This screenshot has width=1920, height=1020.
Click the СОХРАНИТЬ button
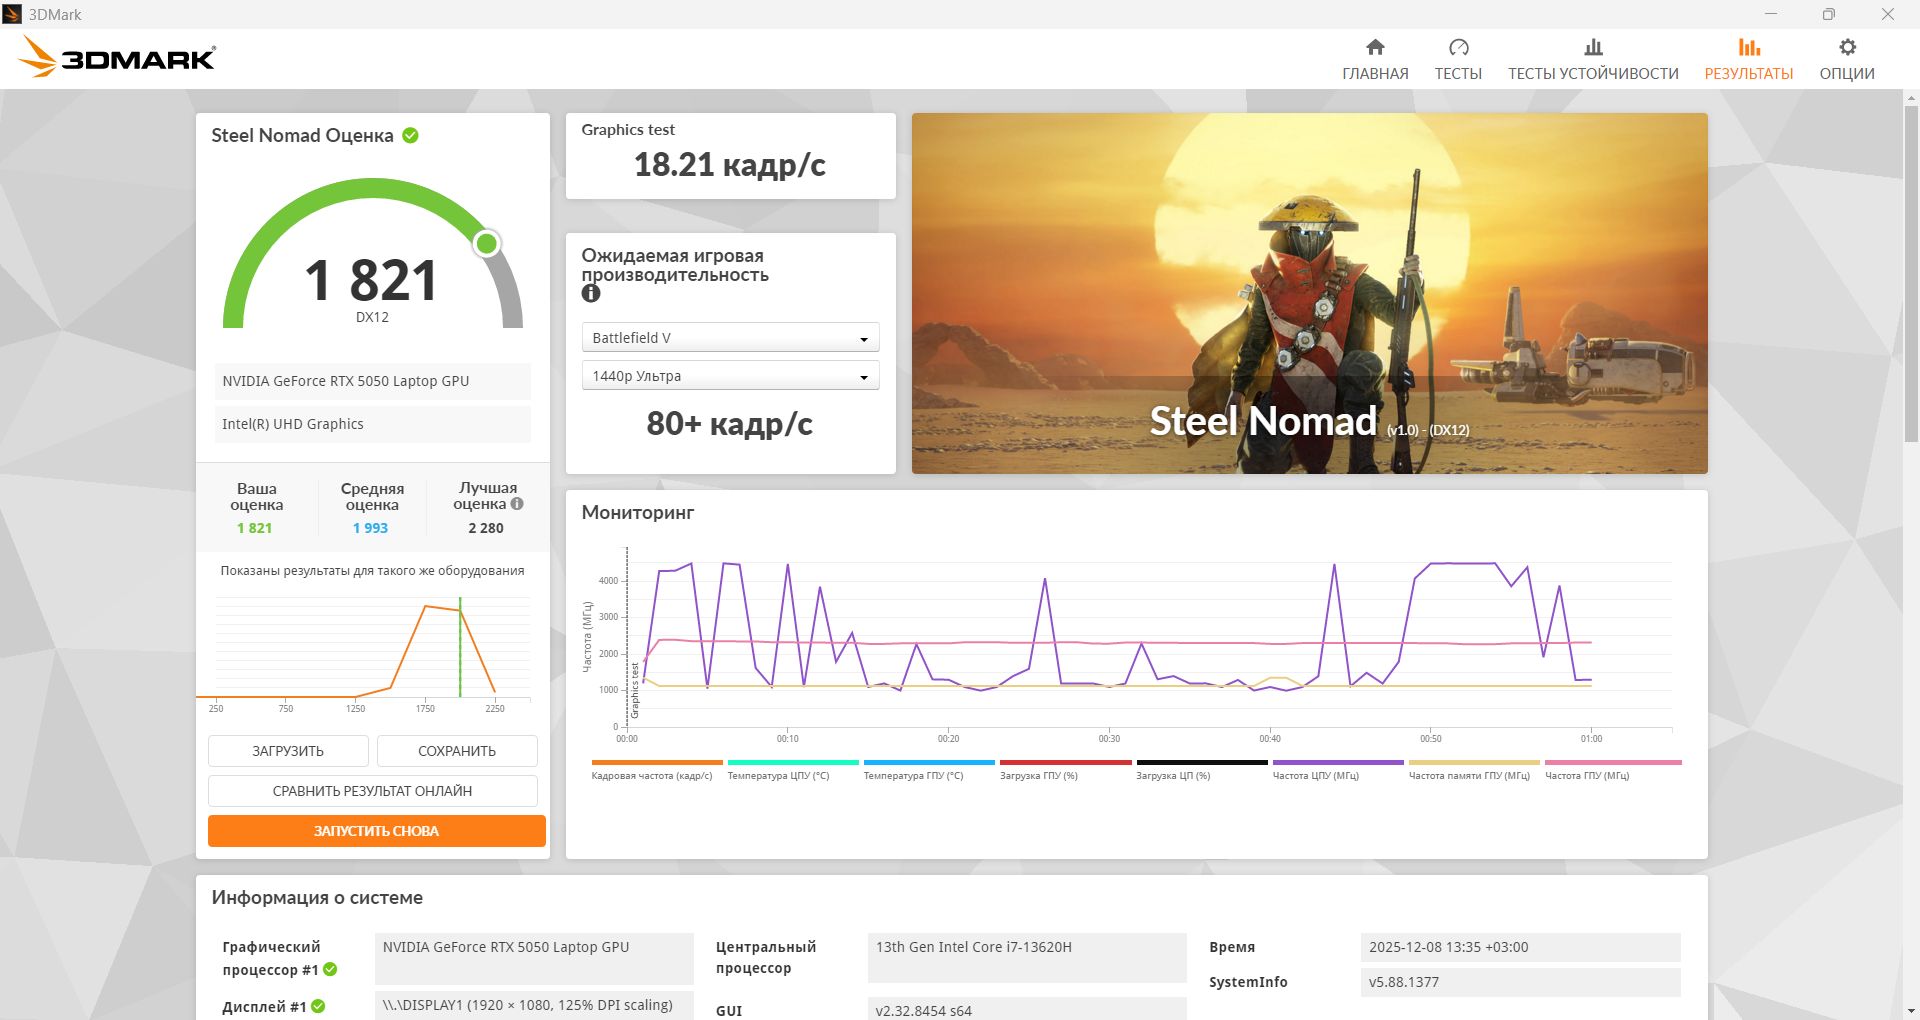click(457, 751)
